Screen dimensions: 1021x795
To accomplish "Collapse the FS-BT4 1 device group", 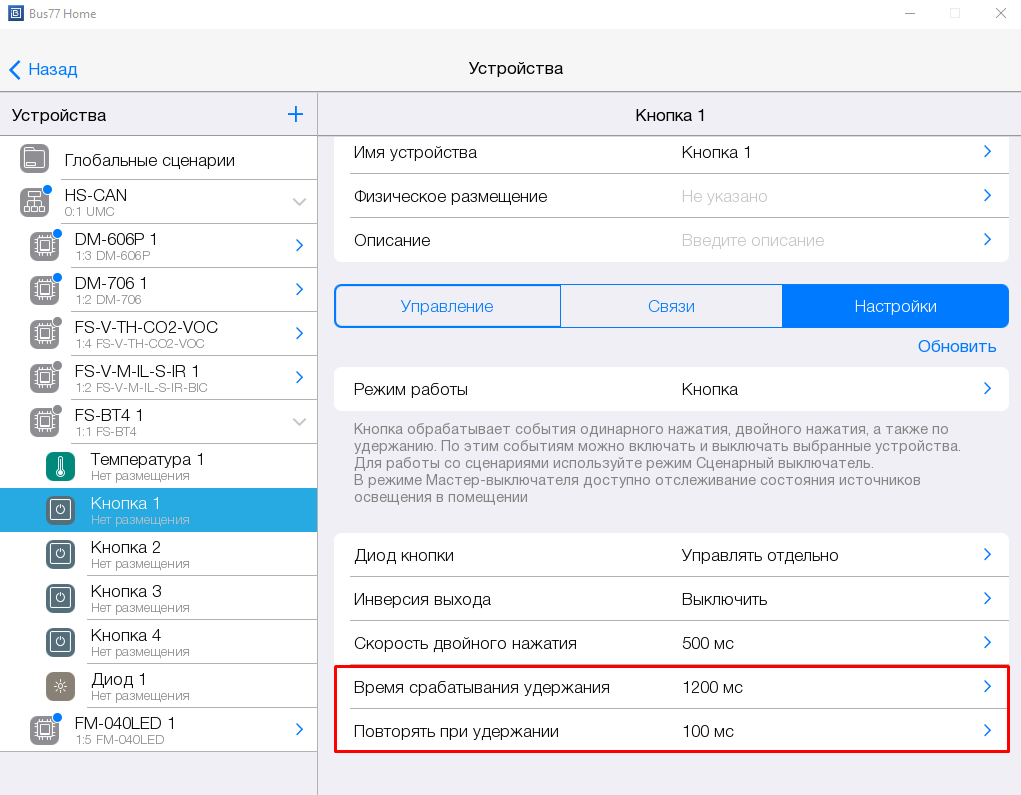I will click(299, 422).
